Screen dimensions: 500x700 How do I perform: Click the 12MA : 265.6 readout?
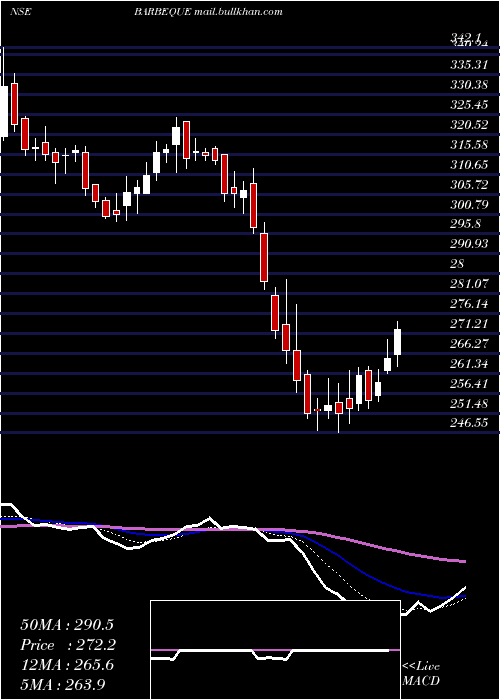[67, 665]
